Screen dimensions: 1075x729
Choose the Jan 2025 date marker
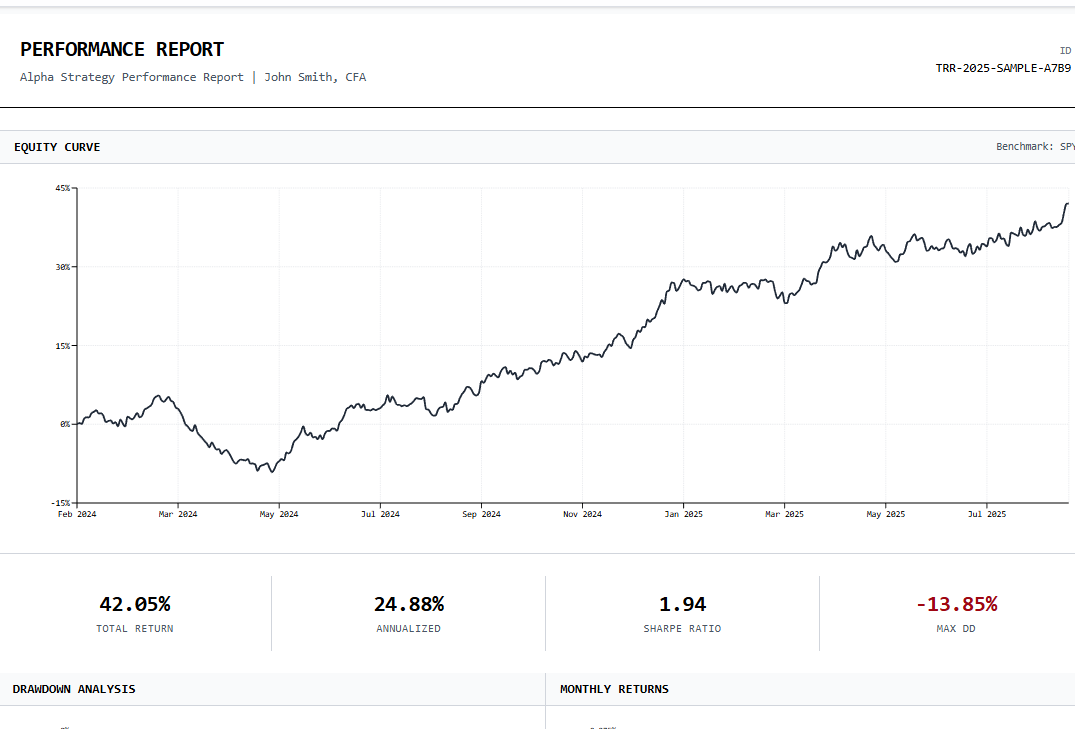coord(683,514)
